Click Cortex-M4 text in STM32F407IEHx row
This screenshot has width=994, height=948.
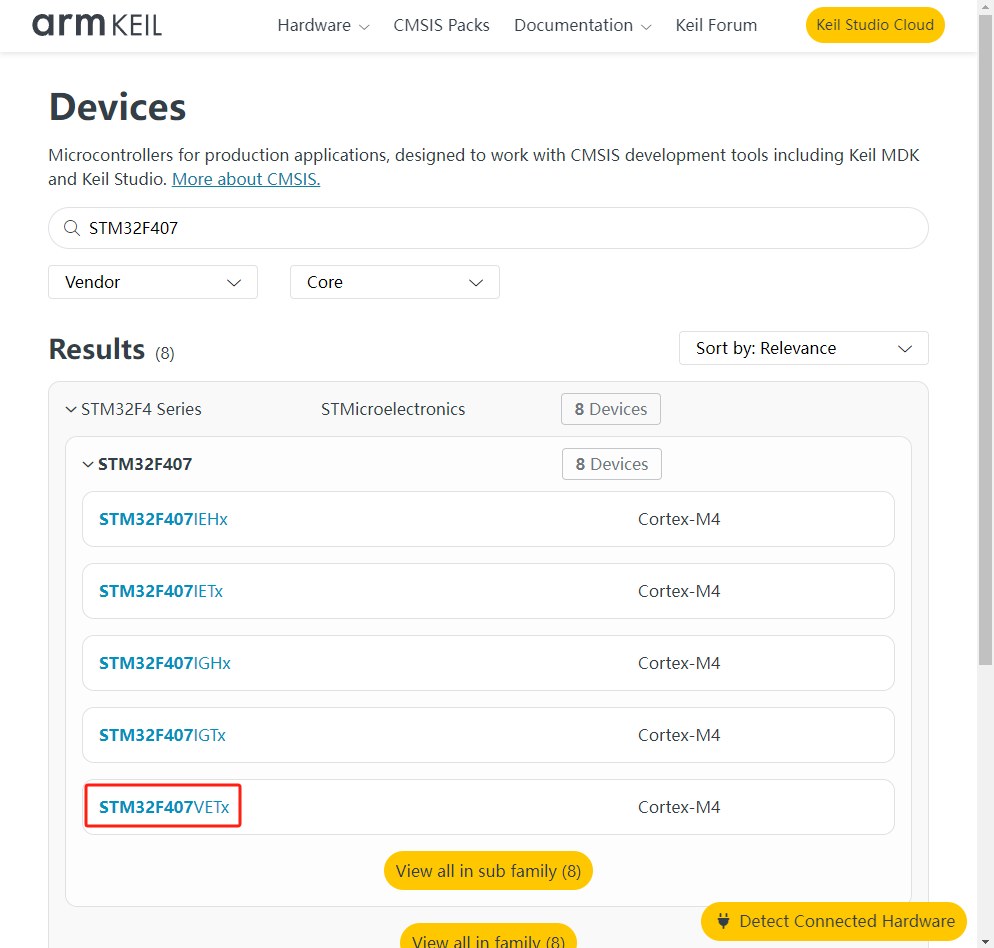point(678,519)
